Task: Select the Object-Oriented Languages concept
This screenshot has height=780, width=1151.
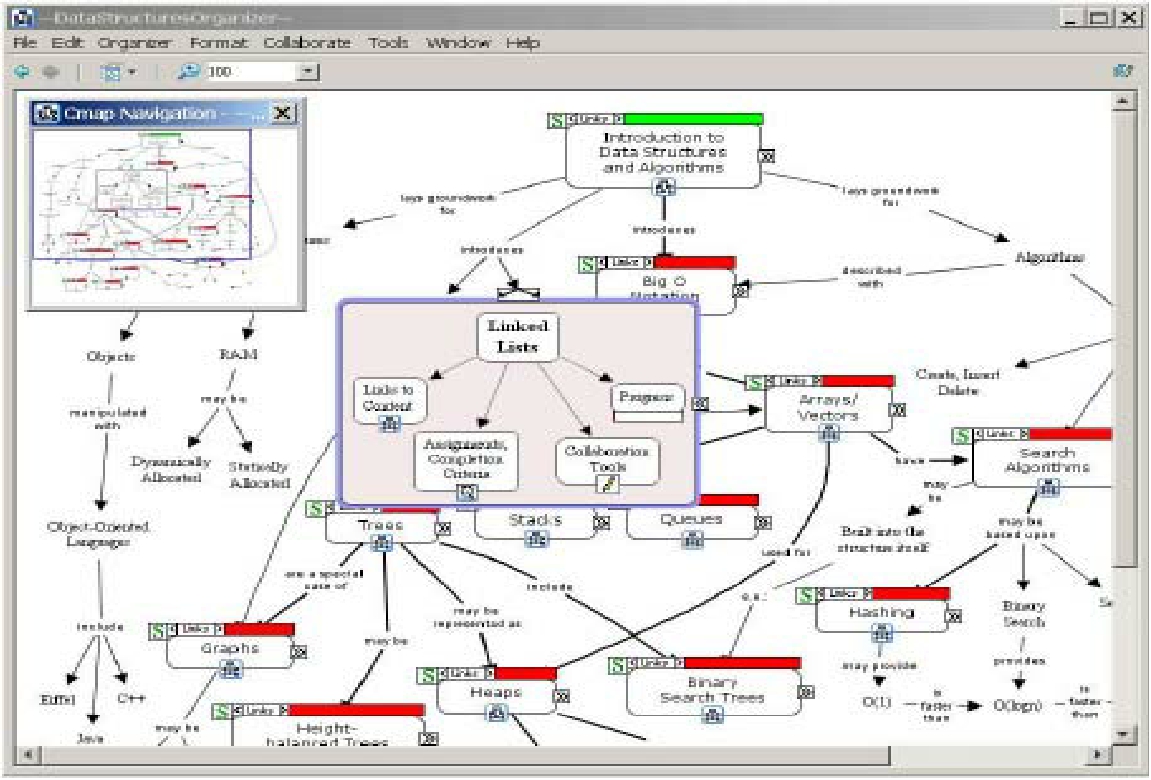Action: (98, 534)
